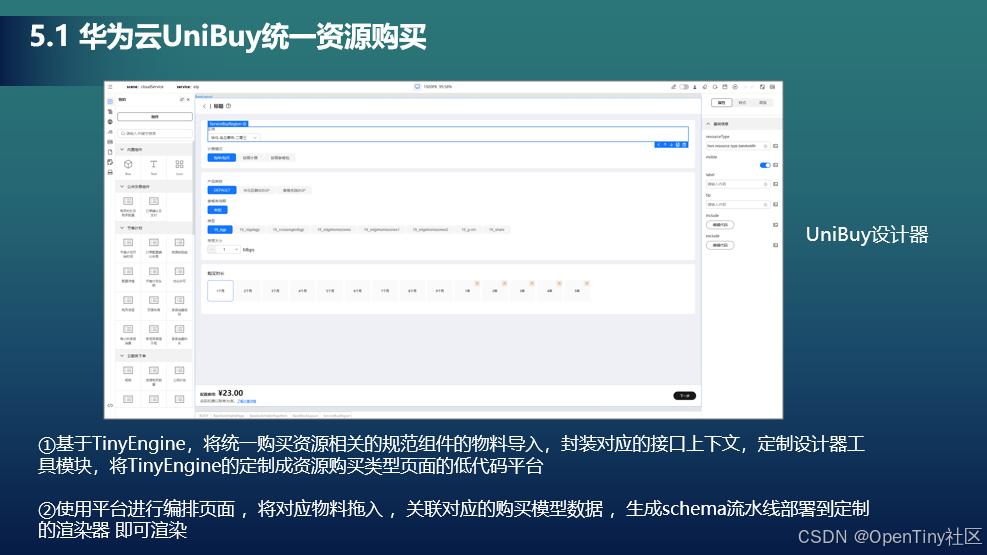The image size is (987, 555).
Task: Switch to the advanced tab in right panel
Action: [763, 103]
